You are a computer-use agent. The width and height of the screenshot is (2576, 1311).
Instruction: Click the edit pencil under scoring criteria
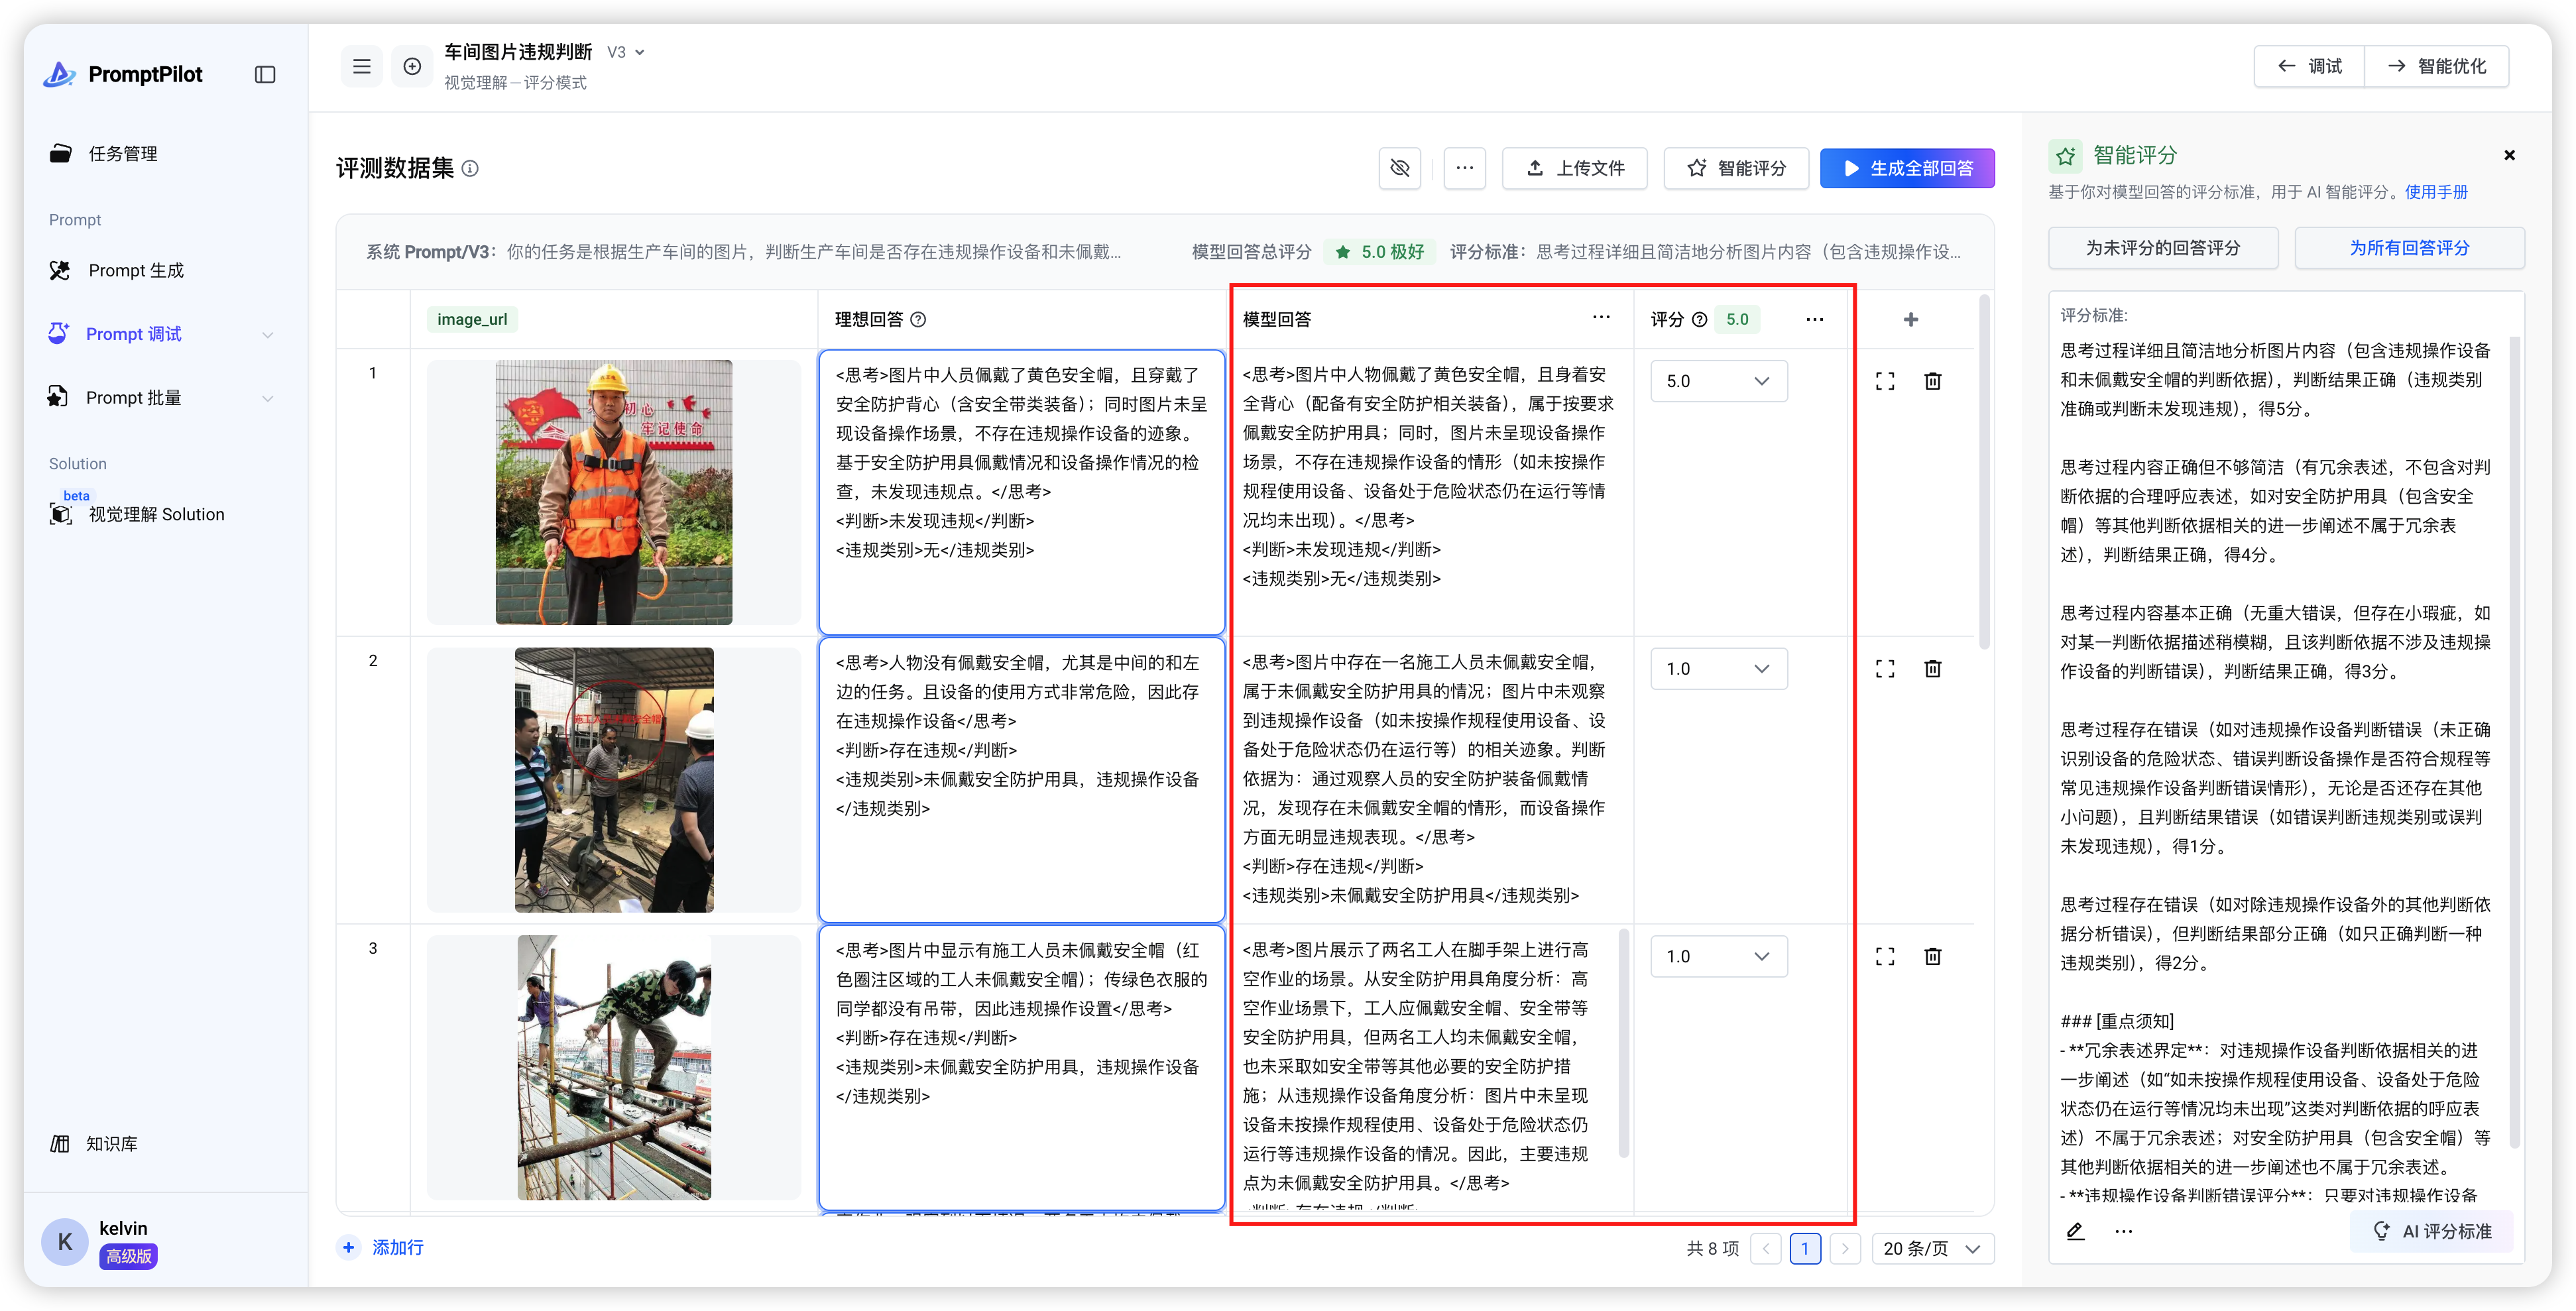2075,1231
